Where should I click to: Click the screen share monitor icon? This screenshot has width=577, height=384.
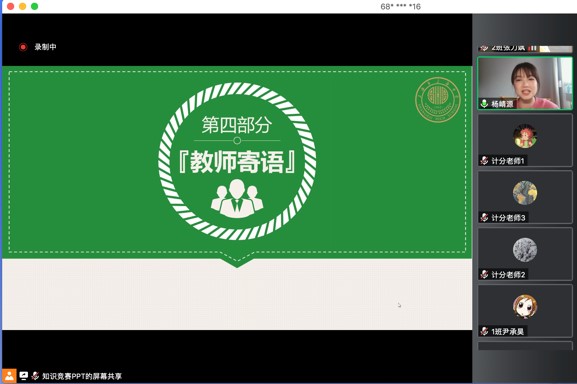click(x=24, y=376)
